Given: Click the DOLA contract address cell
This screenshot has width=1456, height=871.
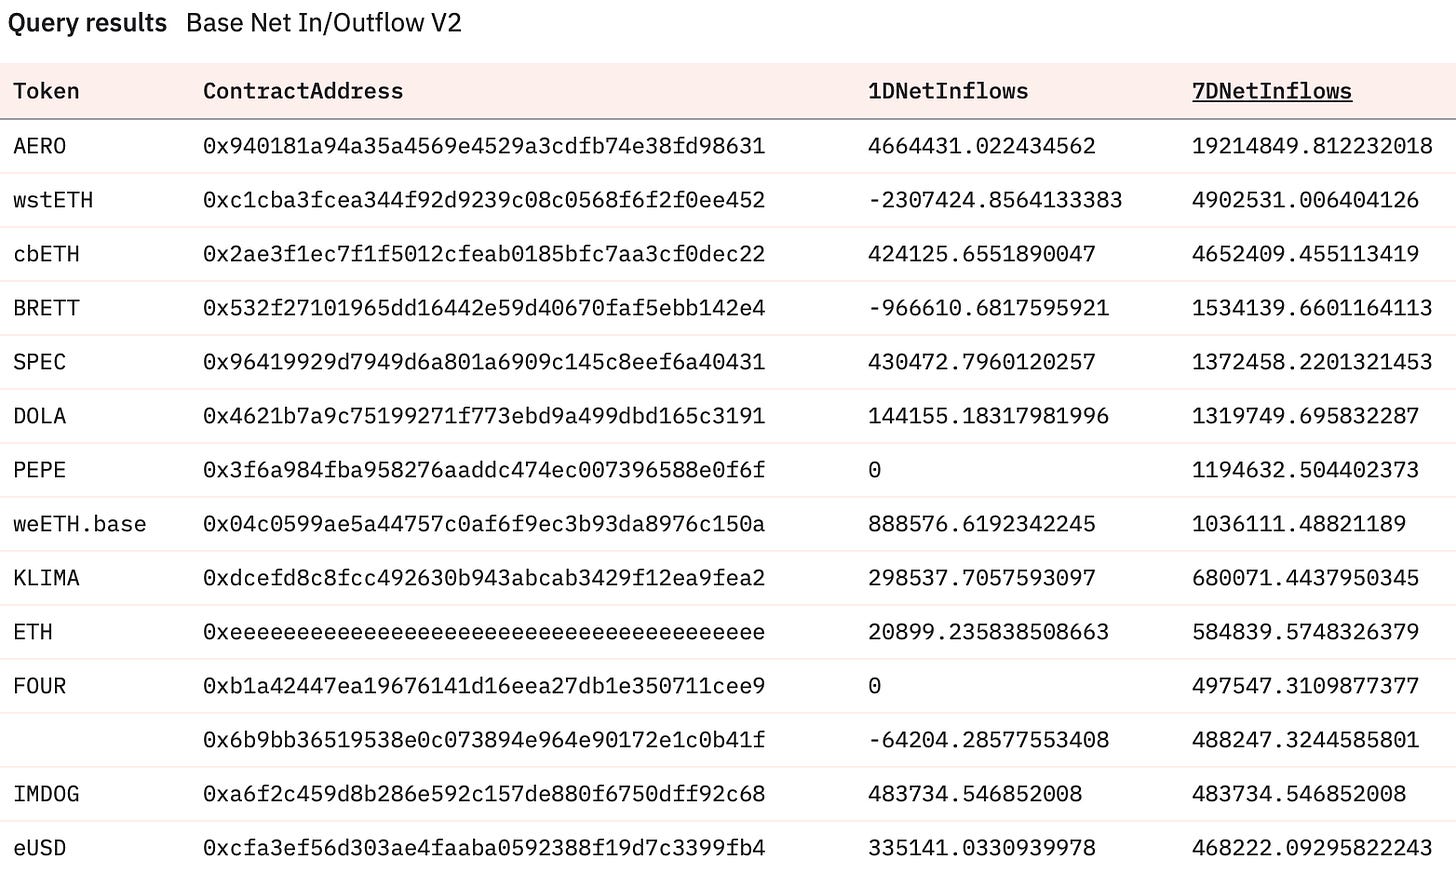Looking at the screenshot, I should pos(484,416).
